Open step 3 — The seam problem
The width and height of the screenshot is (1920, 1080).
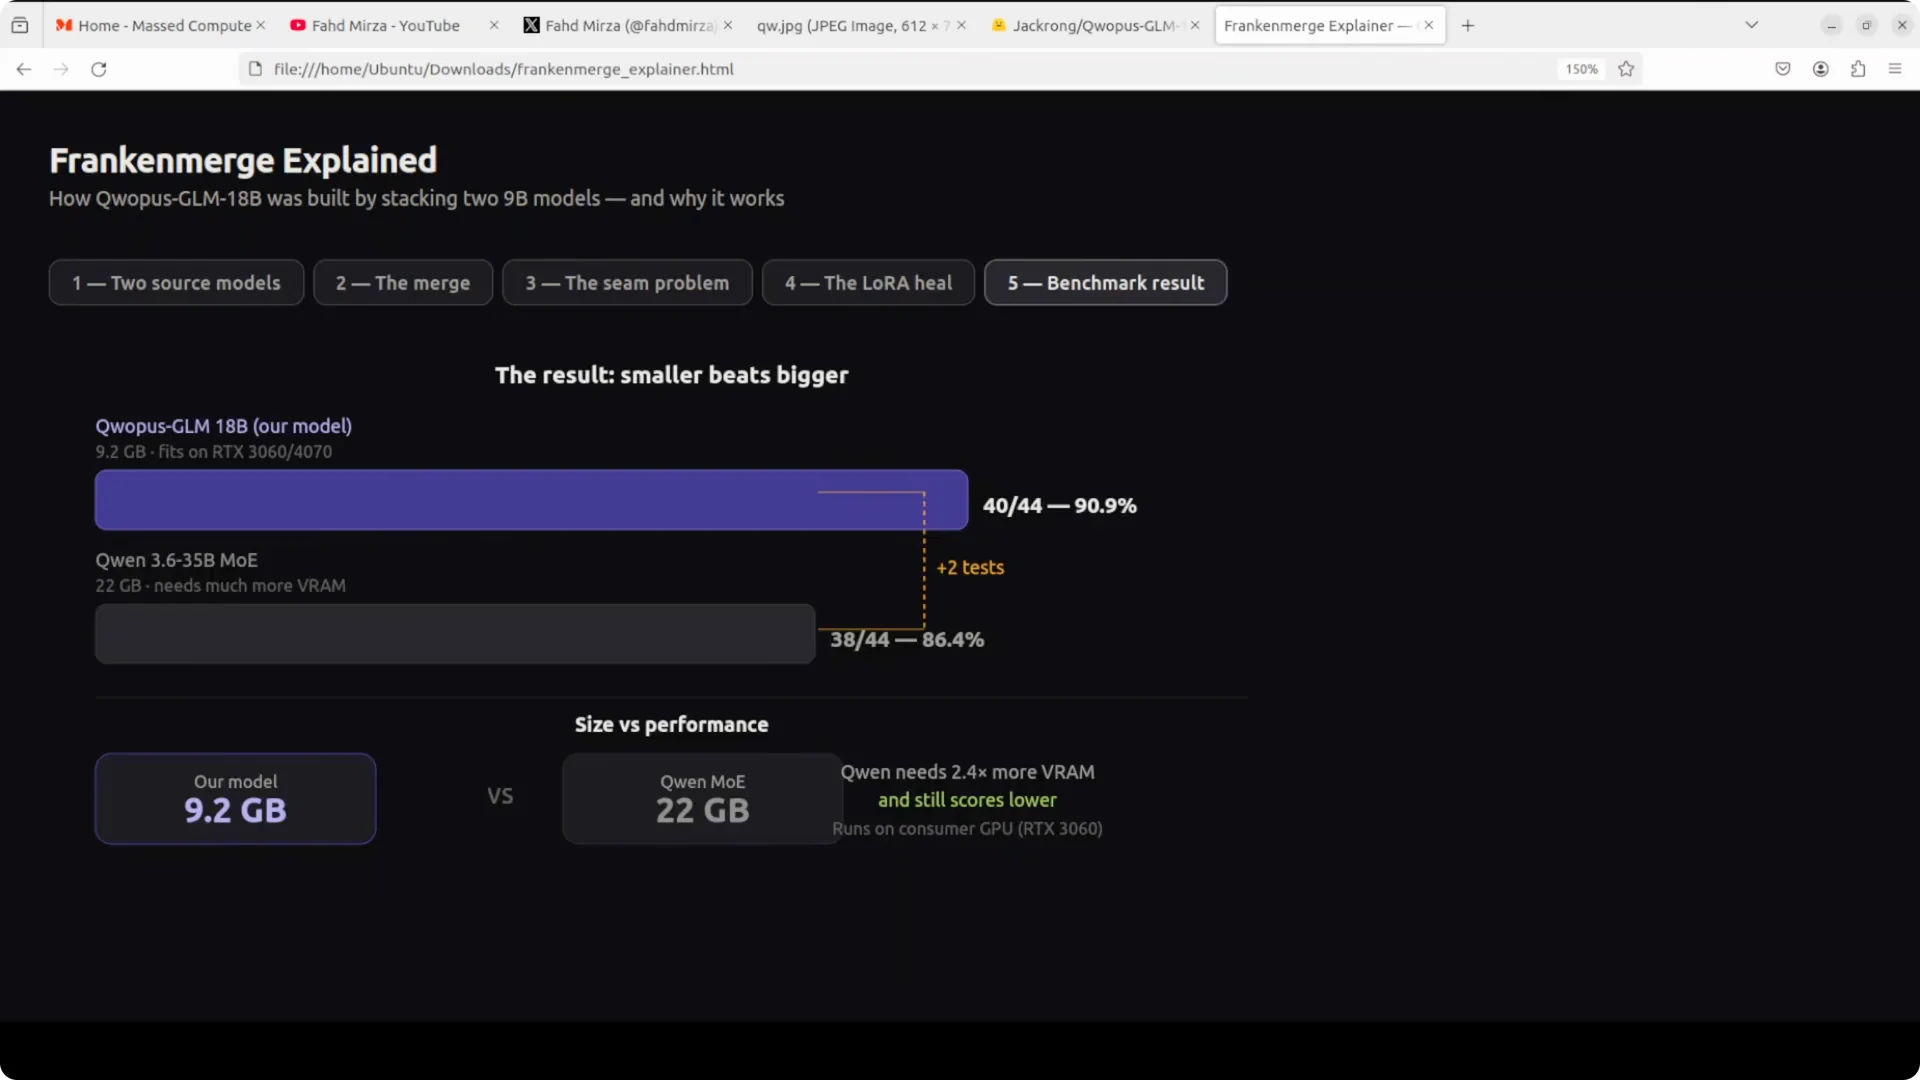[627, 283]
